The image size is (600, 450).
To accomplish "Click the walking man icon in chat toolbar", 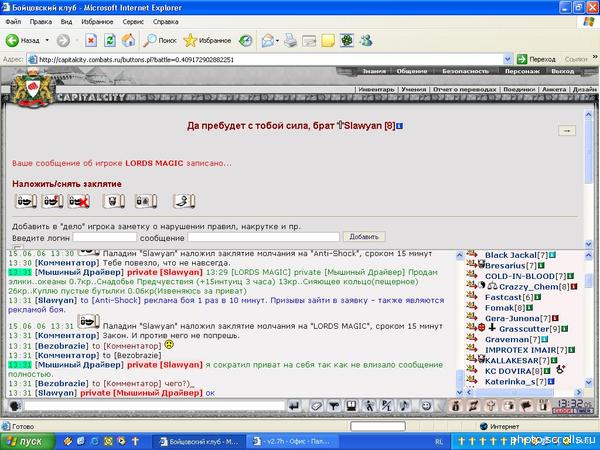I will pyautogui.click(x=369, y=406).
